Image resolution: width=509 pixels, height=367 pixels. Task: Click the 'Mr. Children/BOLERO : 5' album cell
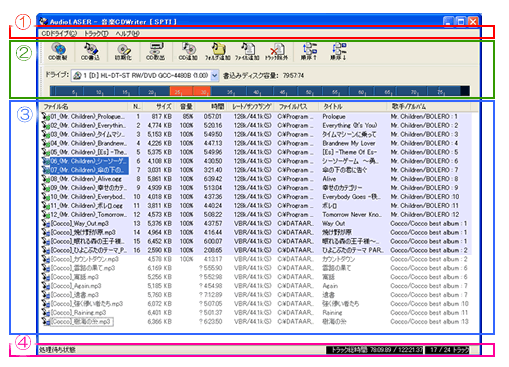coord(424,152)
